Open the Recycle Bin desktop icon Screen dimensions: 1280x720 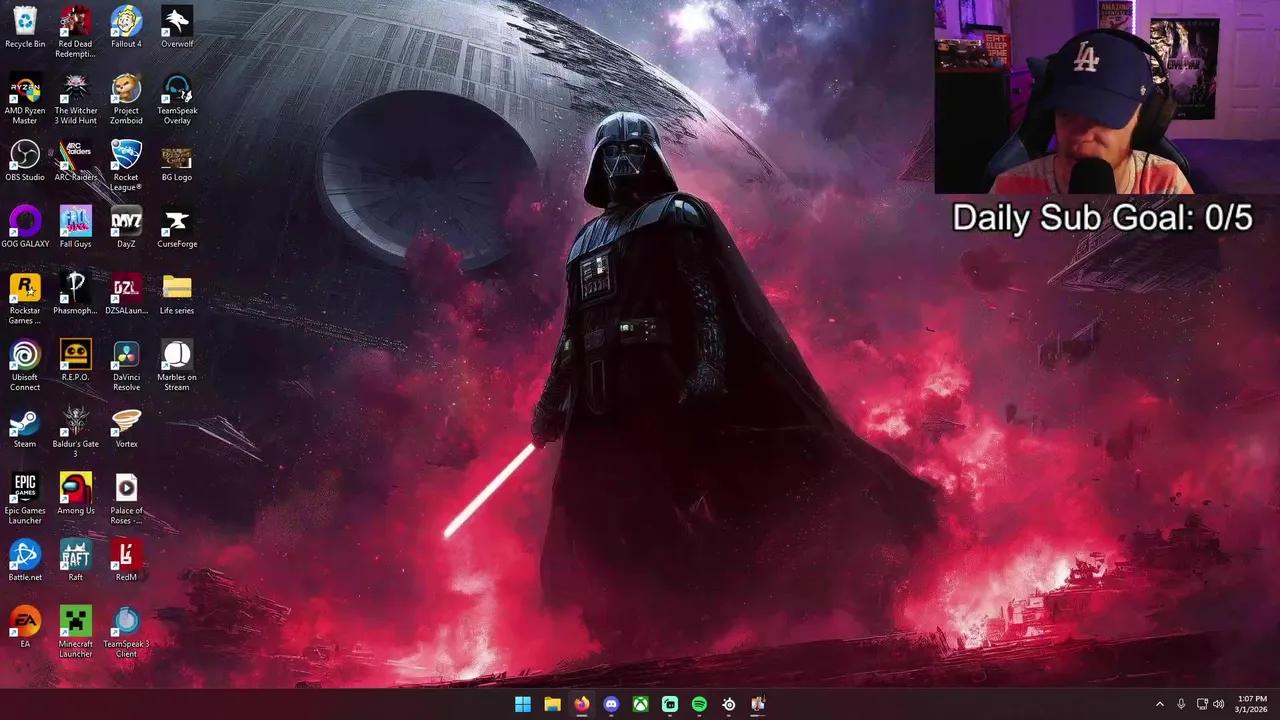[25, 28]
